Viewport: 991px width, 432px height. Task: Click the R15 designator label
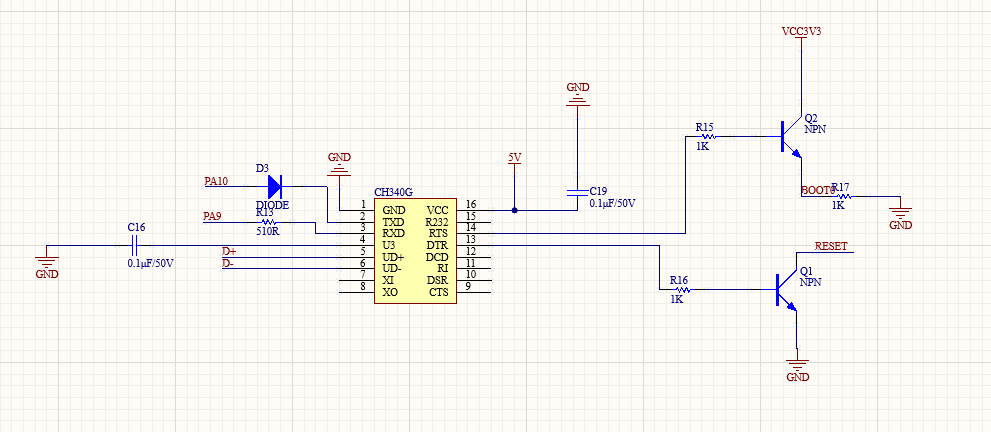(705, 127)
